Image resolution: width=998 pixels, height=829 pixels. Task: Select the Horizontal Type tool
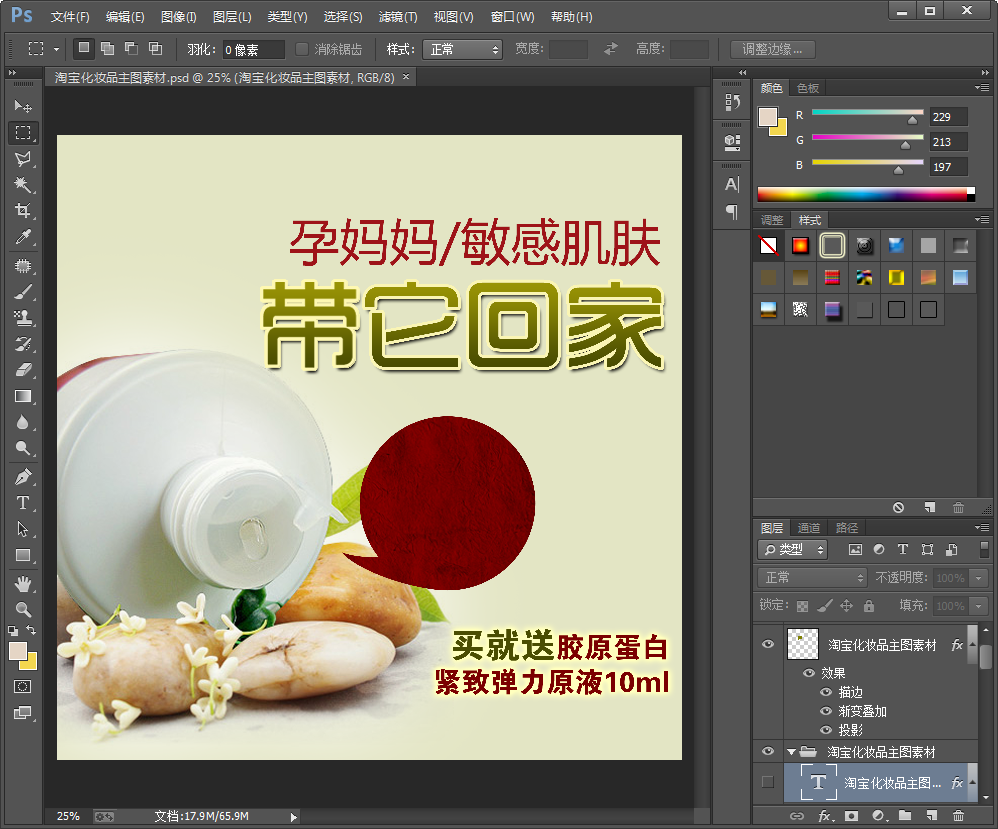pyautogui.click(x=23, y=502)
